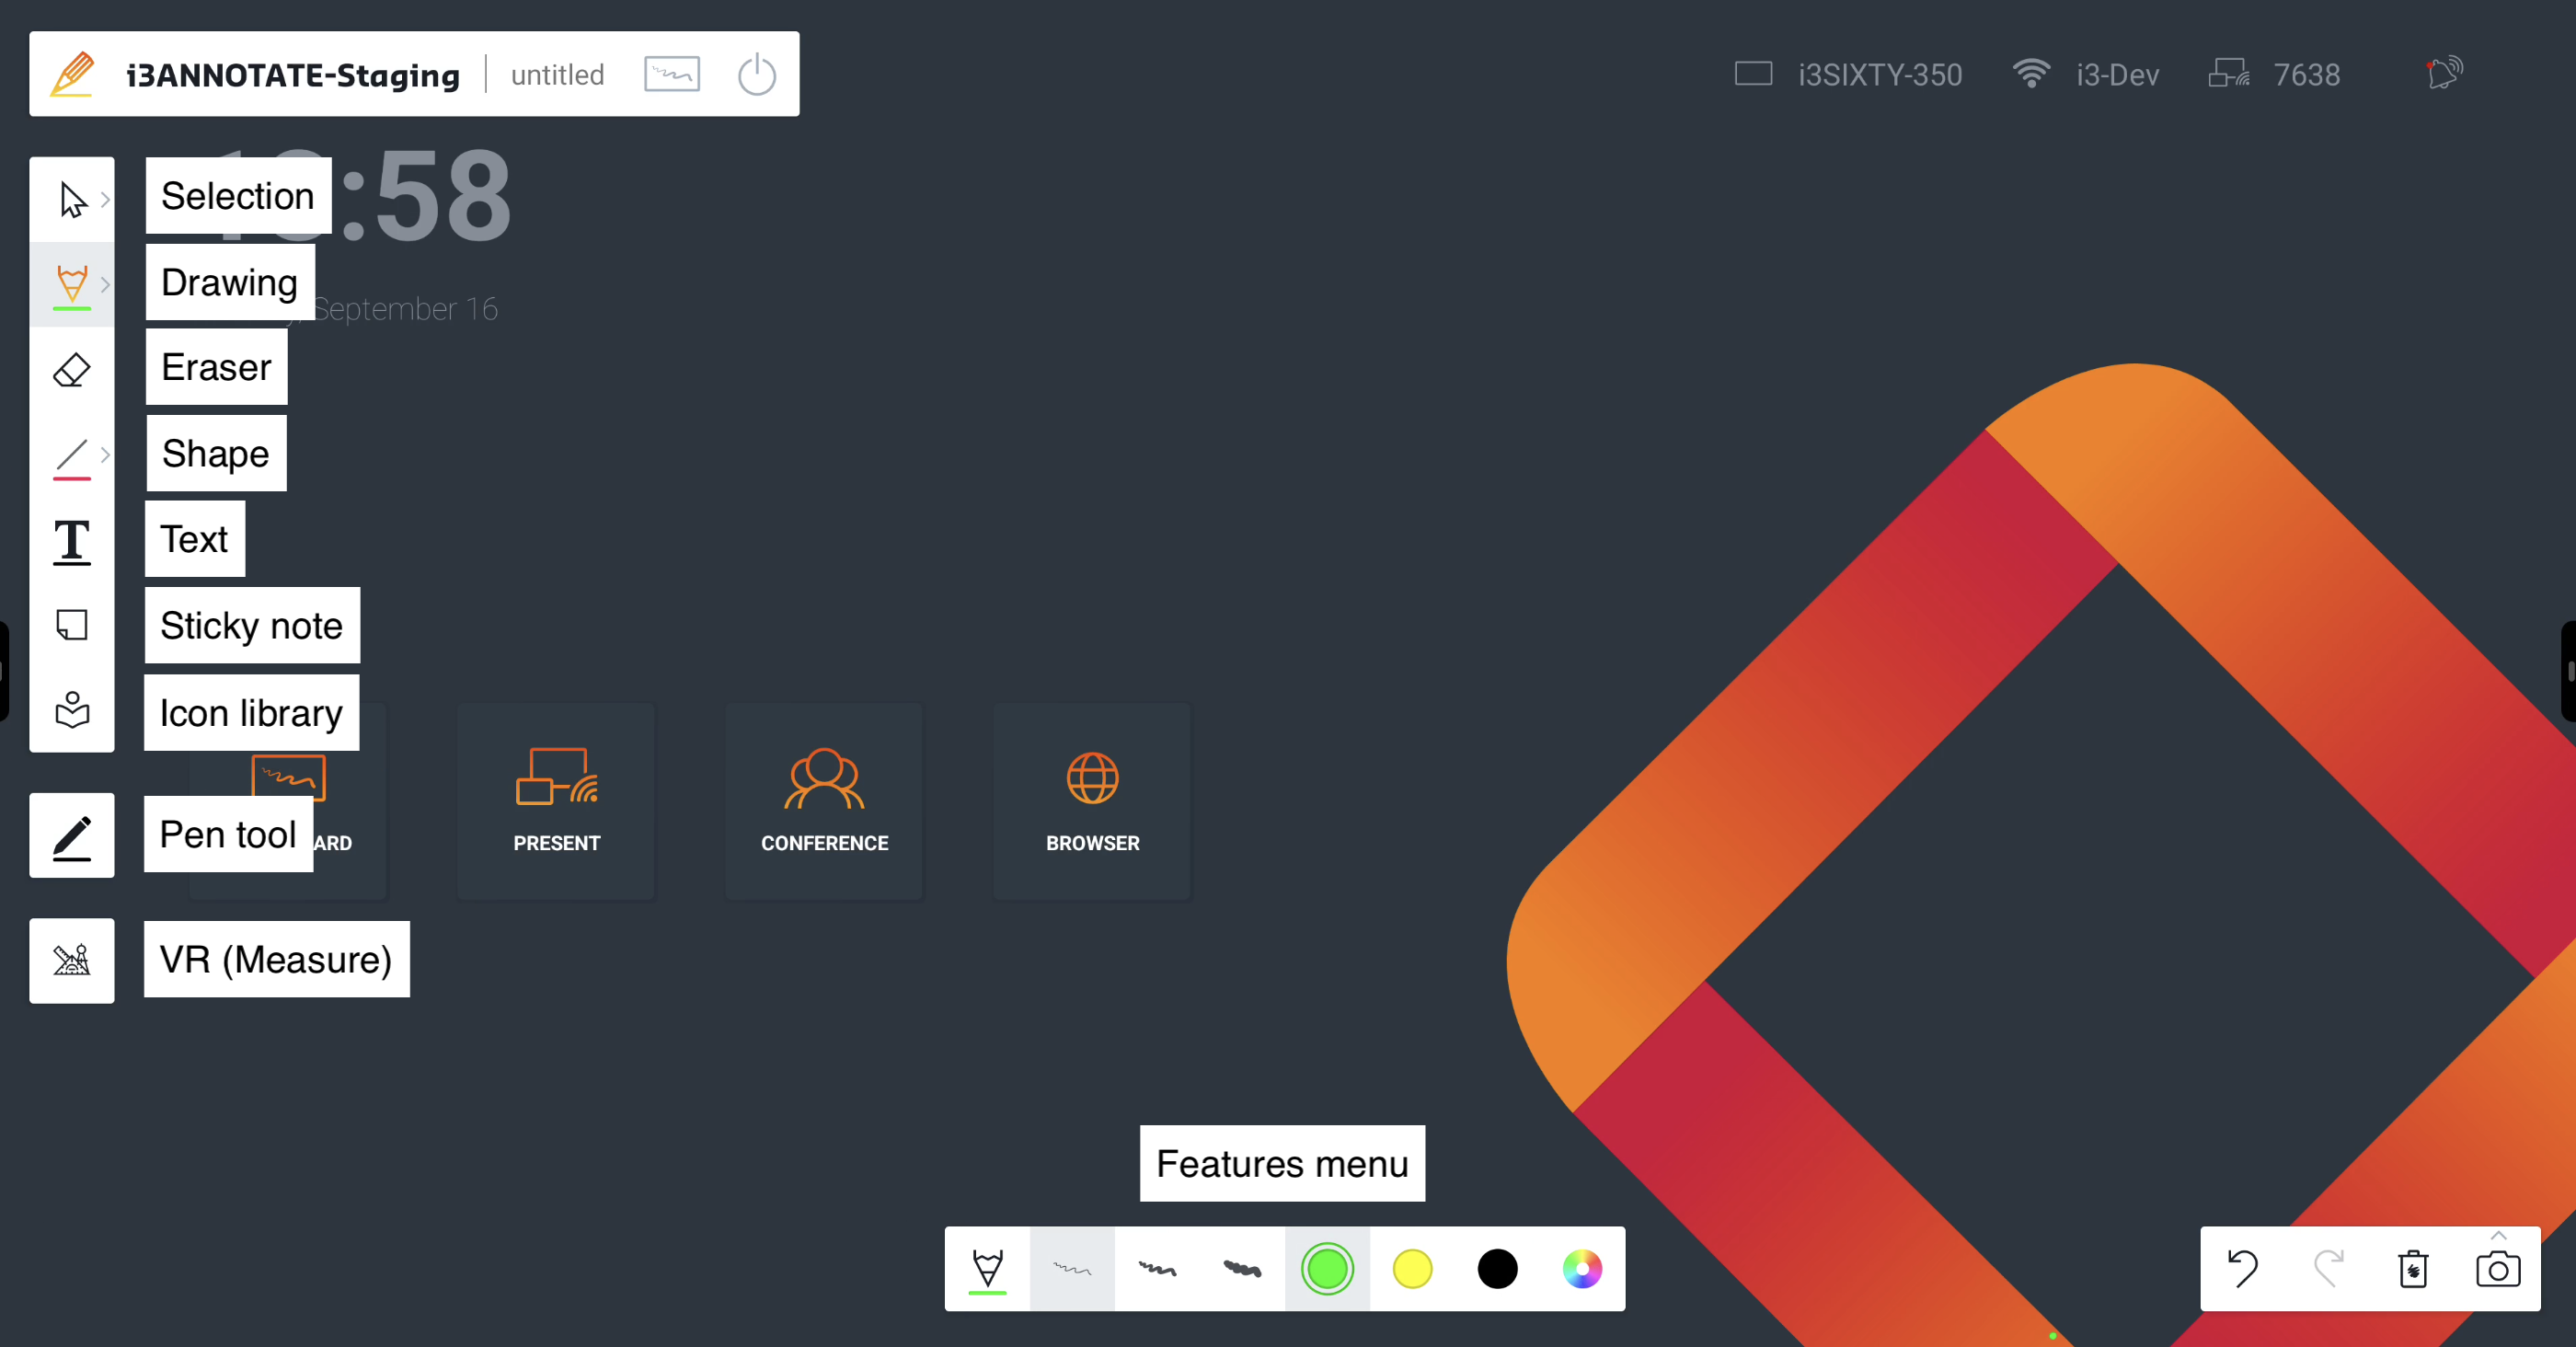Choose the yellow color swatch
Screen dimensions: 2576x1347
(x=1412, y=1269)
